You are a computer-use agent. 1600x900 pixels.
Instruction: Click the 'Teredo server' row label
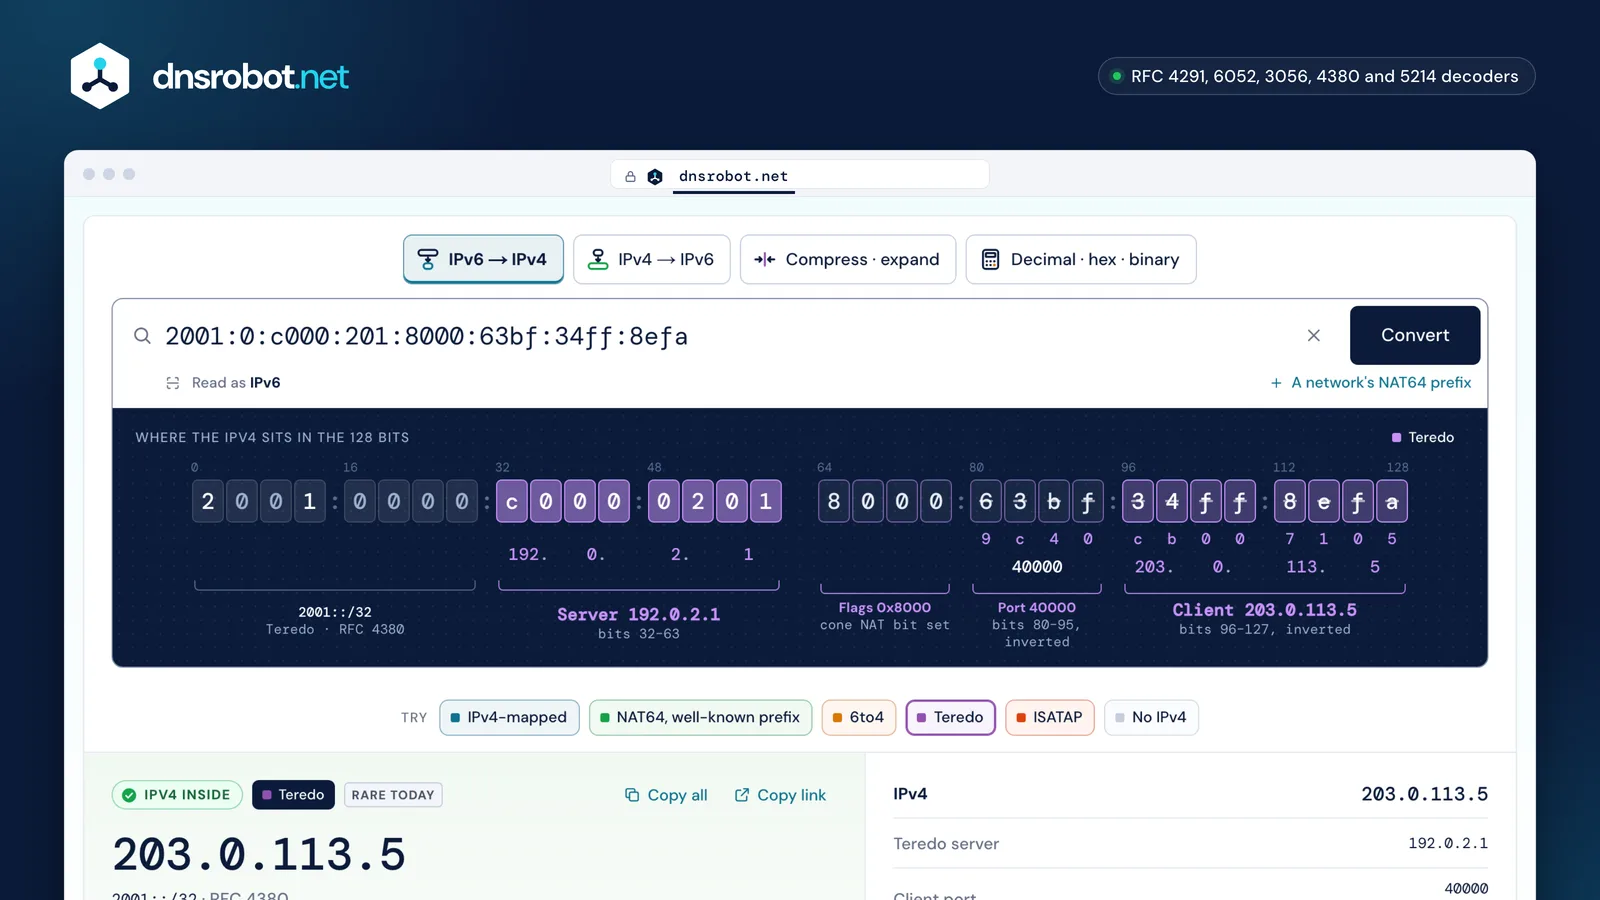click(946, 843)
